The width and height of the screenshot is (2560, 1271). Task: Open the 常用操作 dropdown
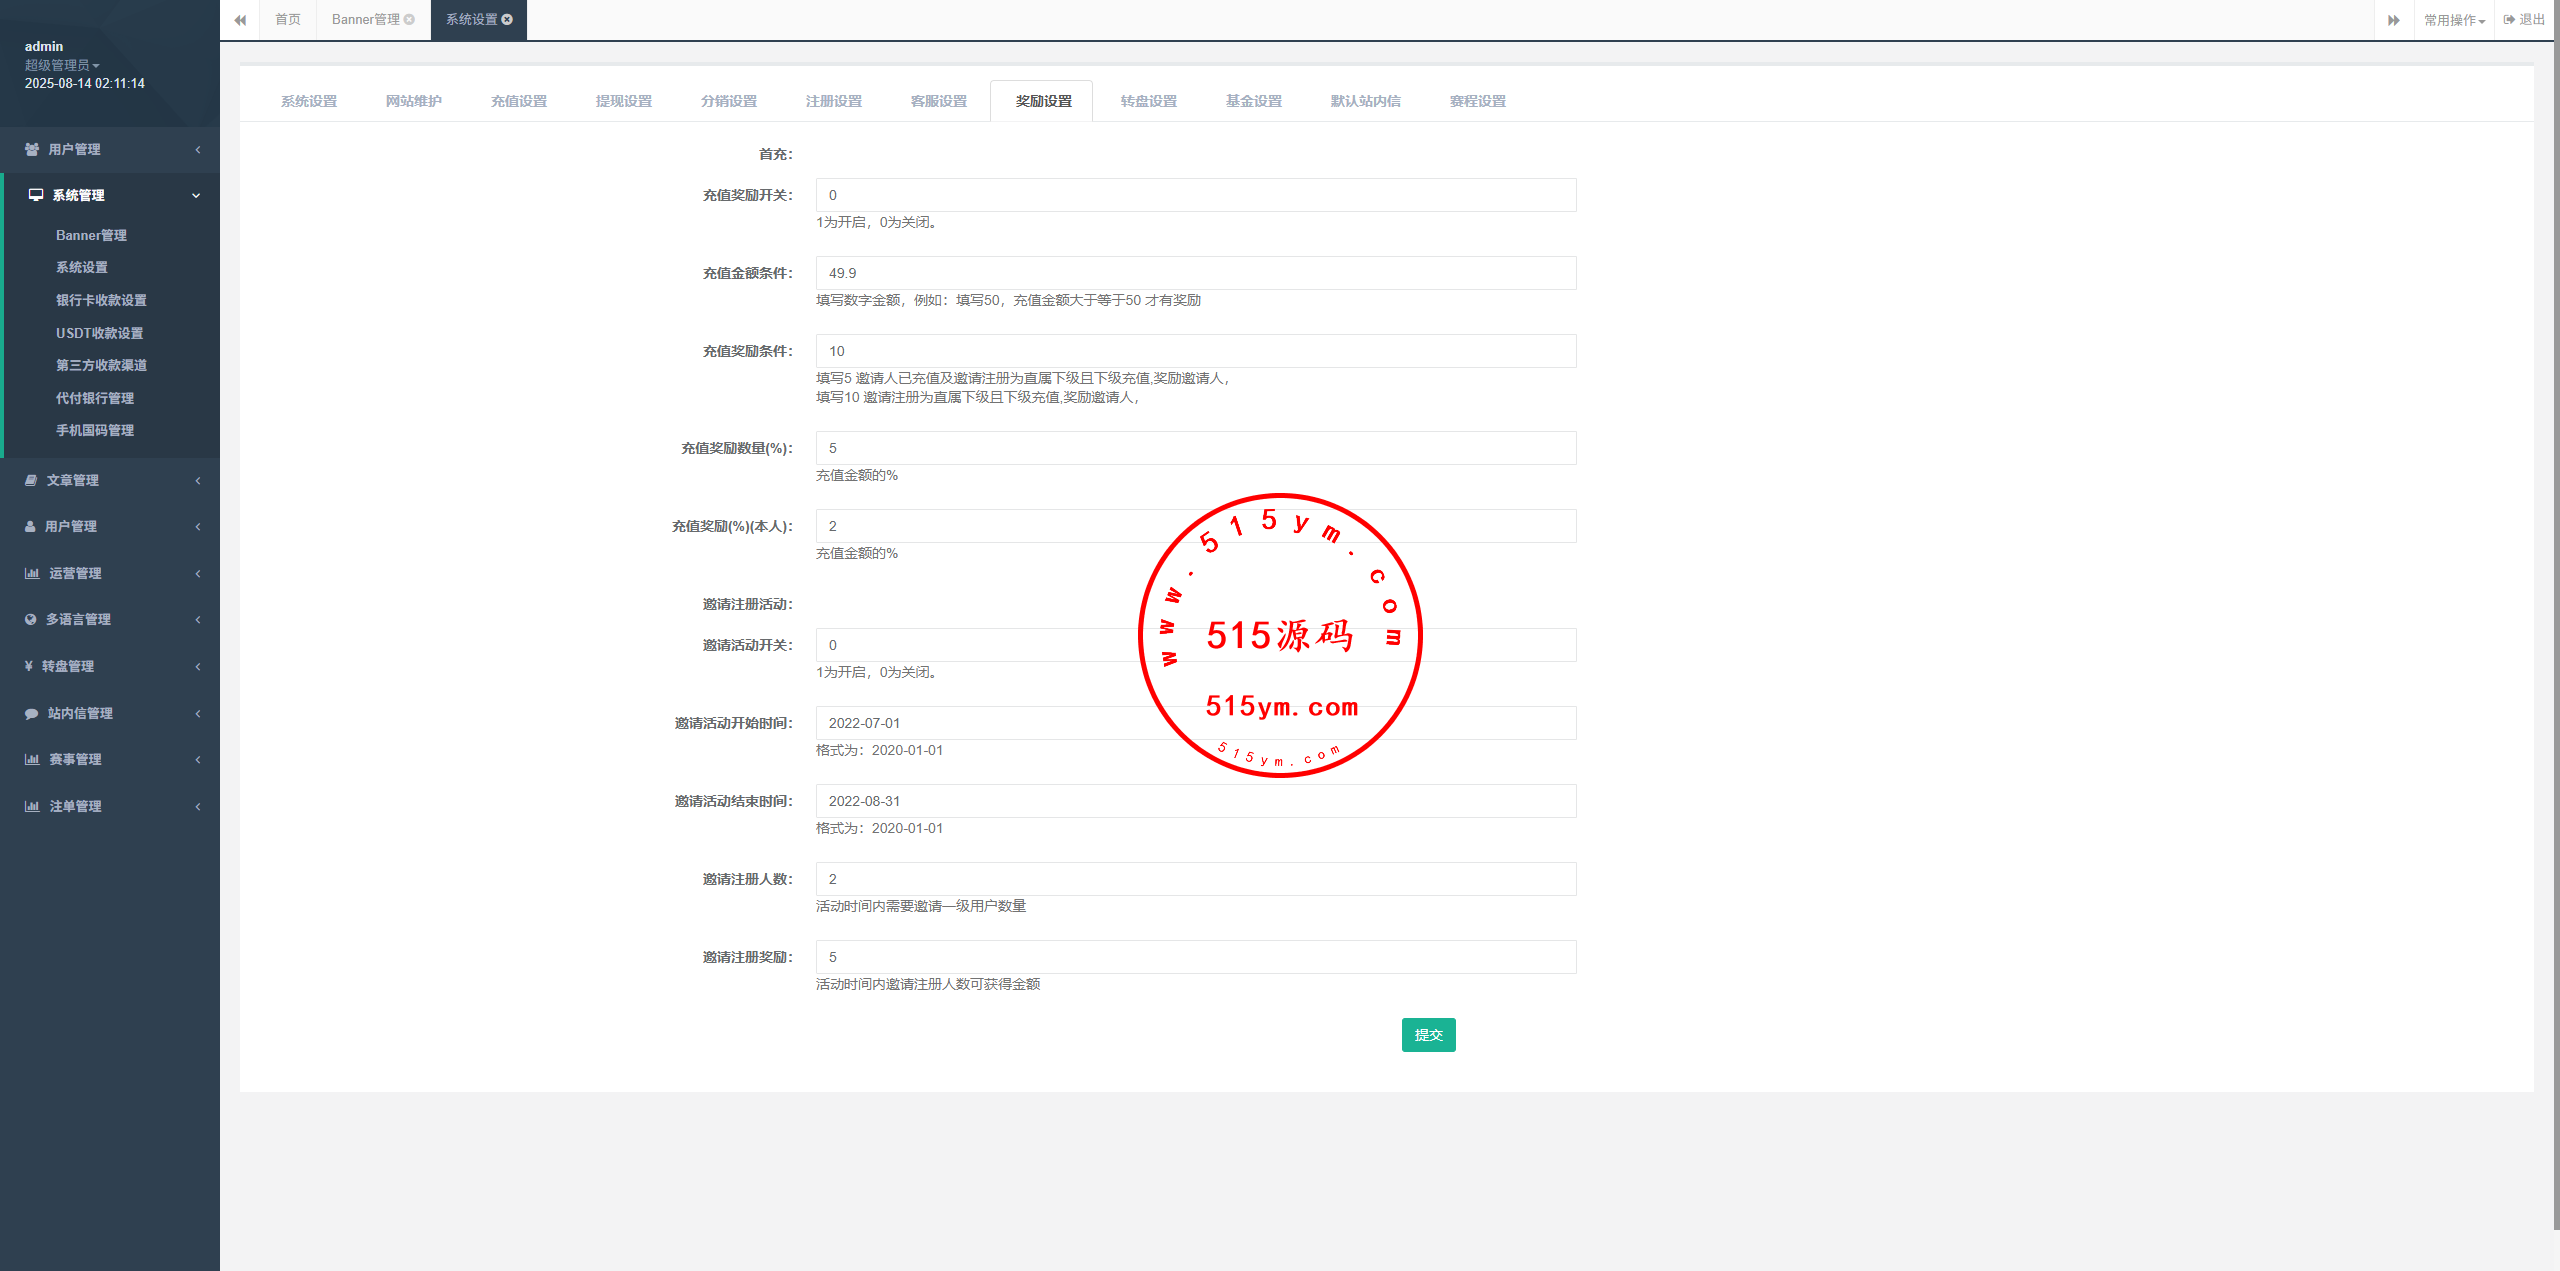[2454, 20]
